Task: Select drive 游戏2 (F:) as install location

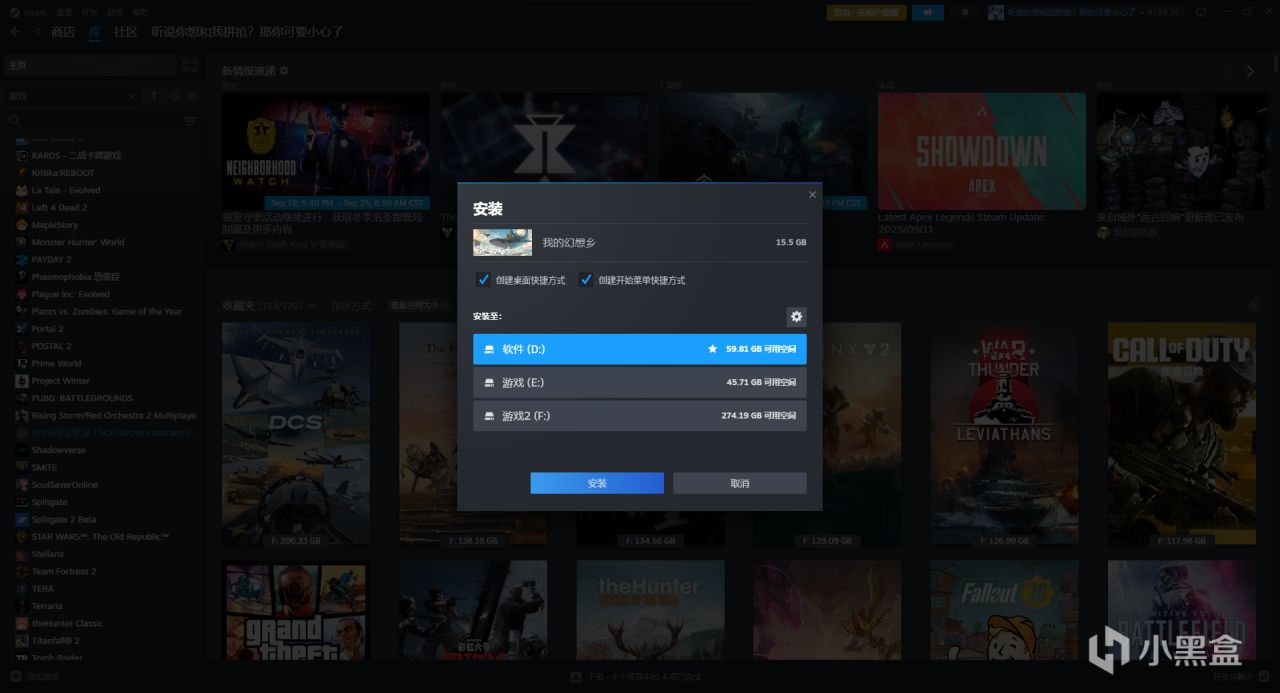Action: (640, 416)
